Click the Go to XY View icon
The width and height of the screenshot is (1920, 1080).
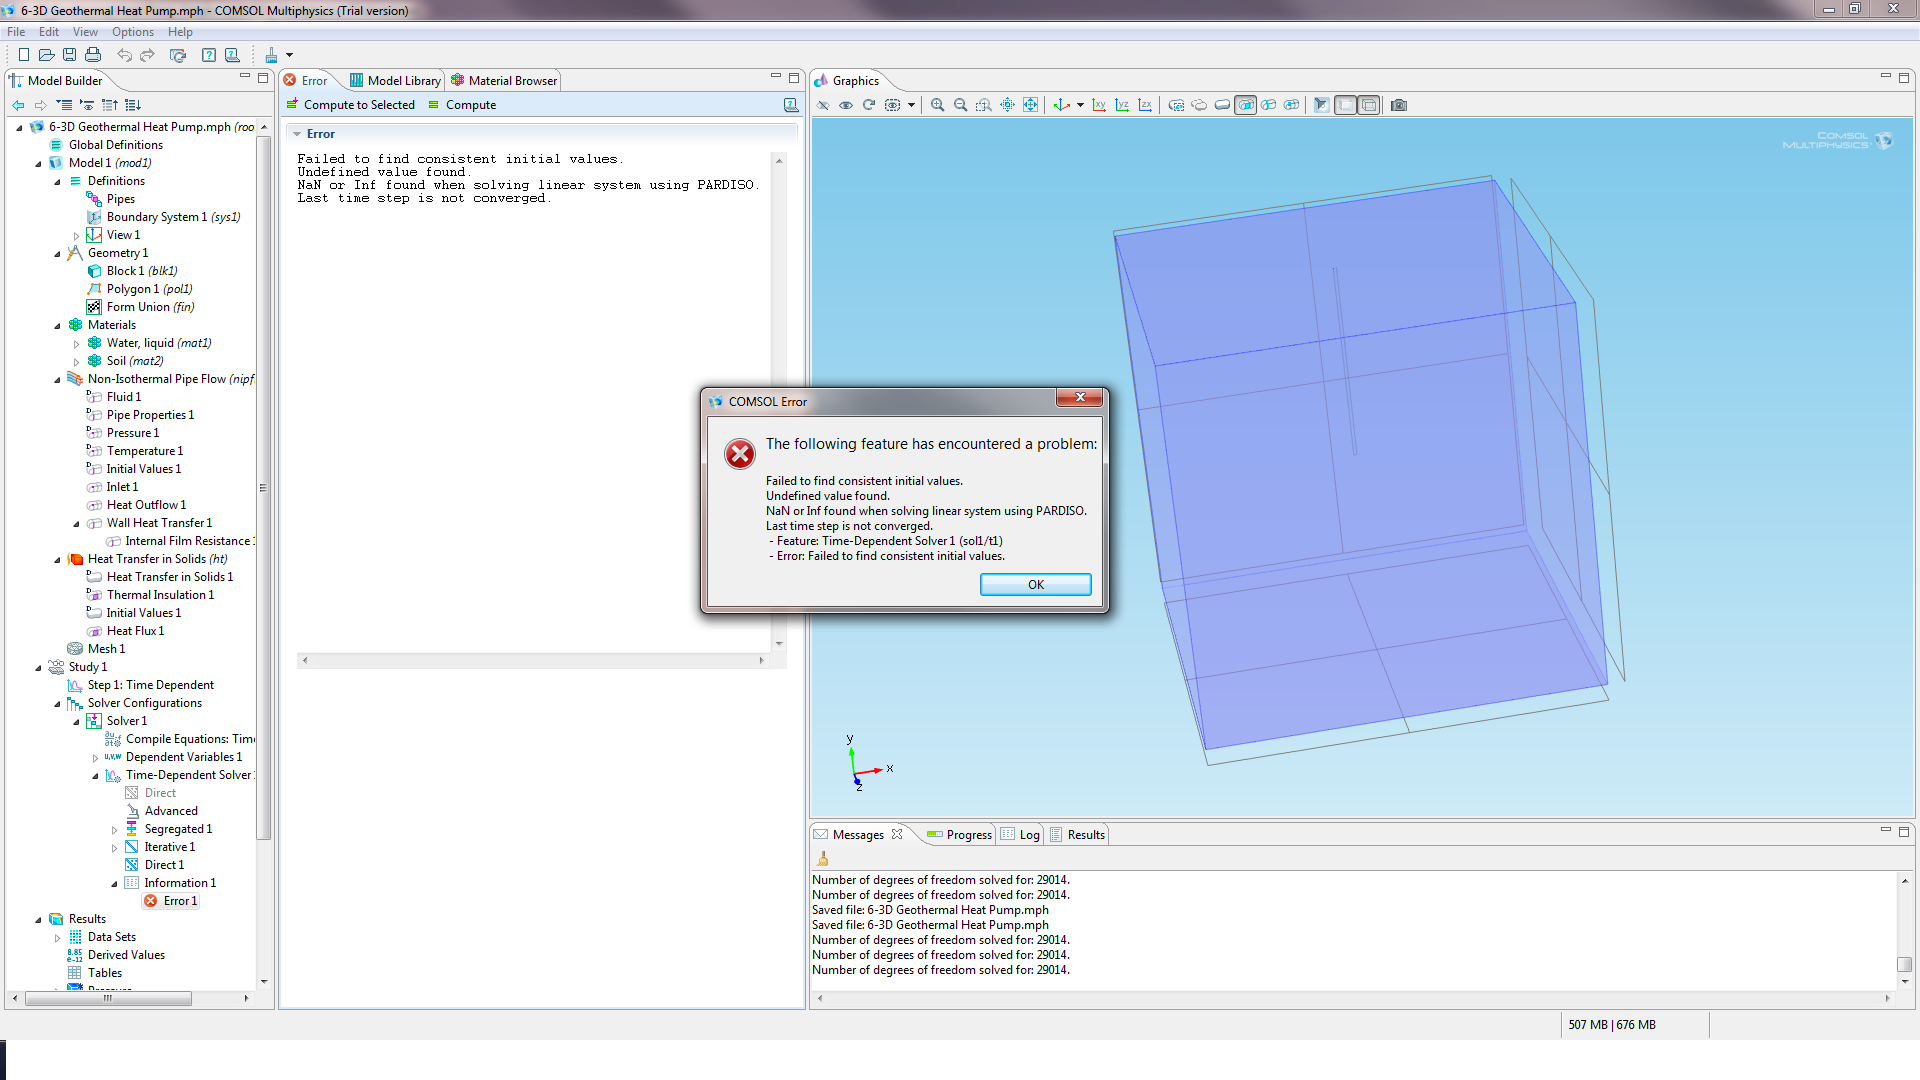click(1099, 105)
